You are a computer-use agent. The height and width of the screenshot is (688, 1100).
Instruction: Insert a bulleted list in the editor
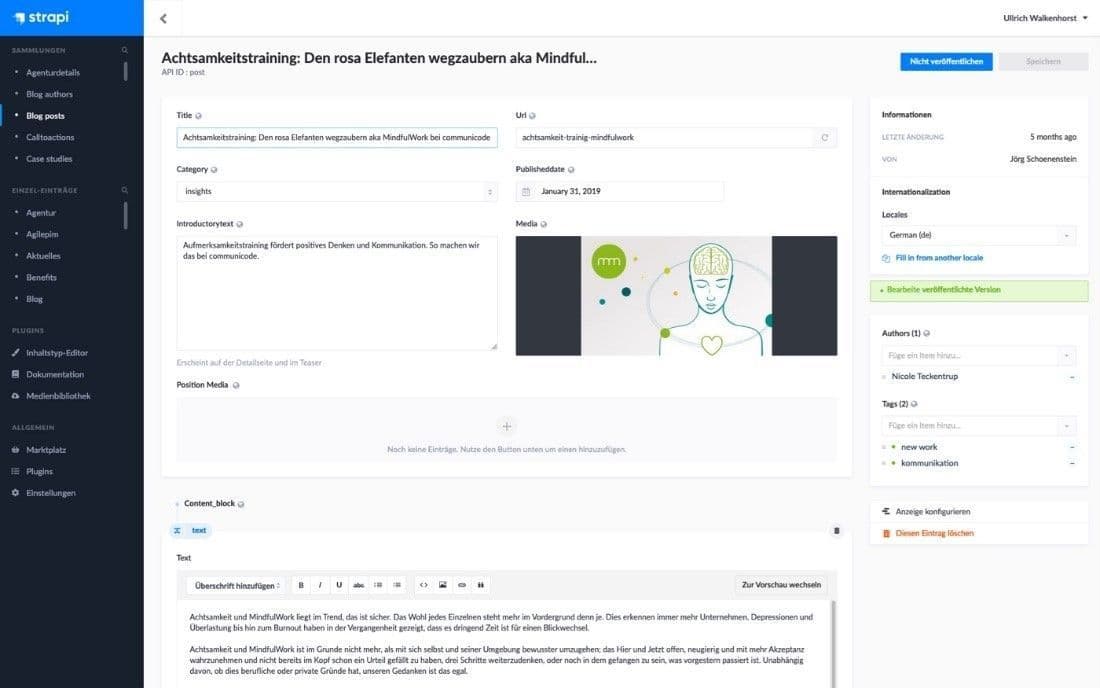coord(378,584)
